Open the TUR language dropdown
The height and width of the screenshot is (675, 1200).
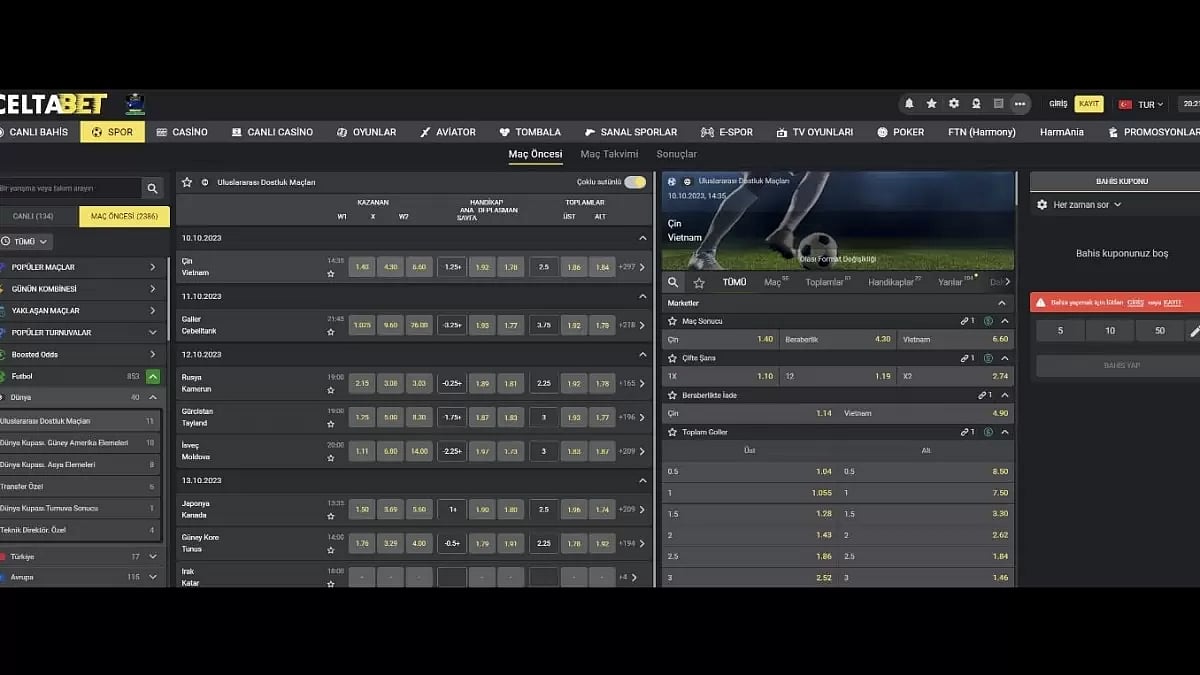(x=1142, y=104)
